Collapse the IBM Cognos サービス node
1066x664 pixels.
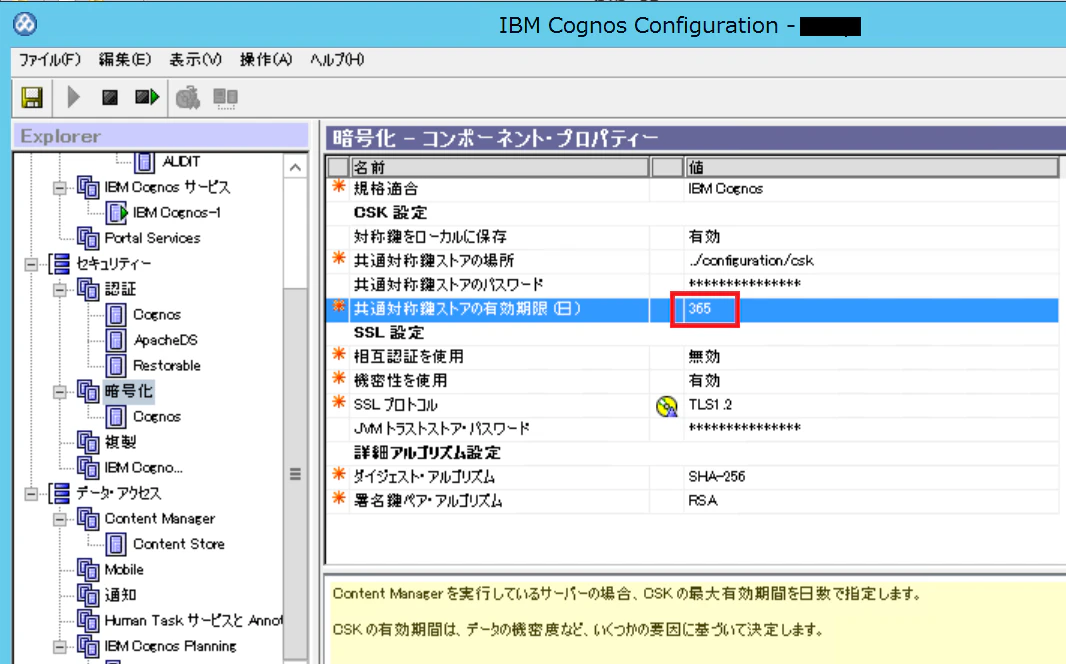60,188
